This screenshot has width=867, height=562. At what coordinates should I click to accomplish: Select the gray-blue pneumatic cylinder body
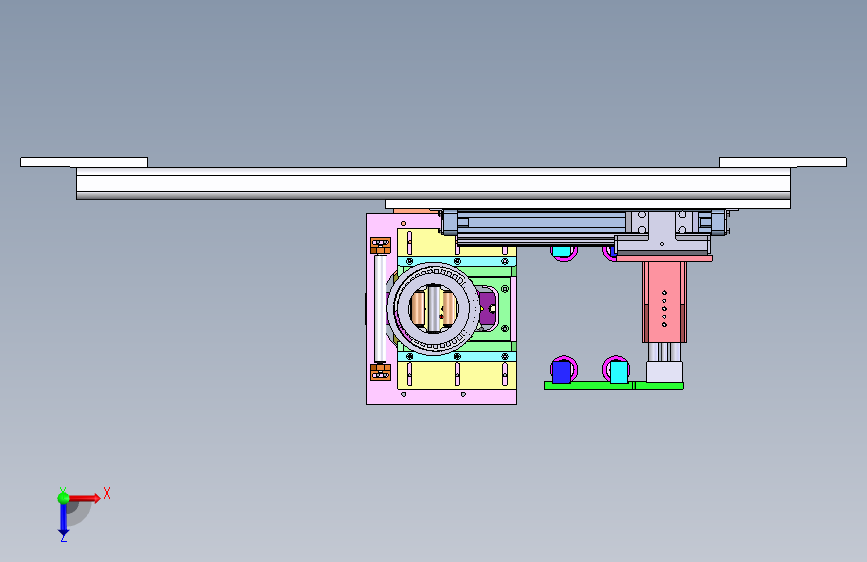coord(541,223)
